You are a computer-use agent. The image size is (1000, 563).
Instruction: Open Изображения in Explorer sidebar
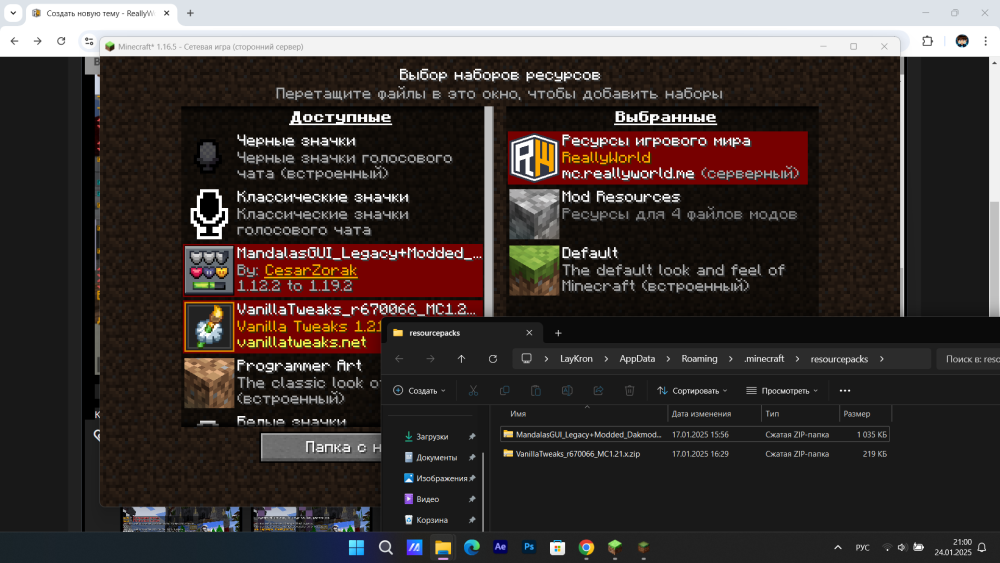click(441, 478)
